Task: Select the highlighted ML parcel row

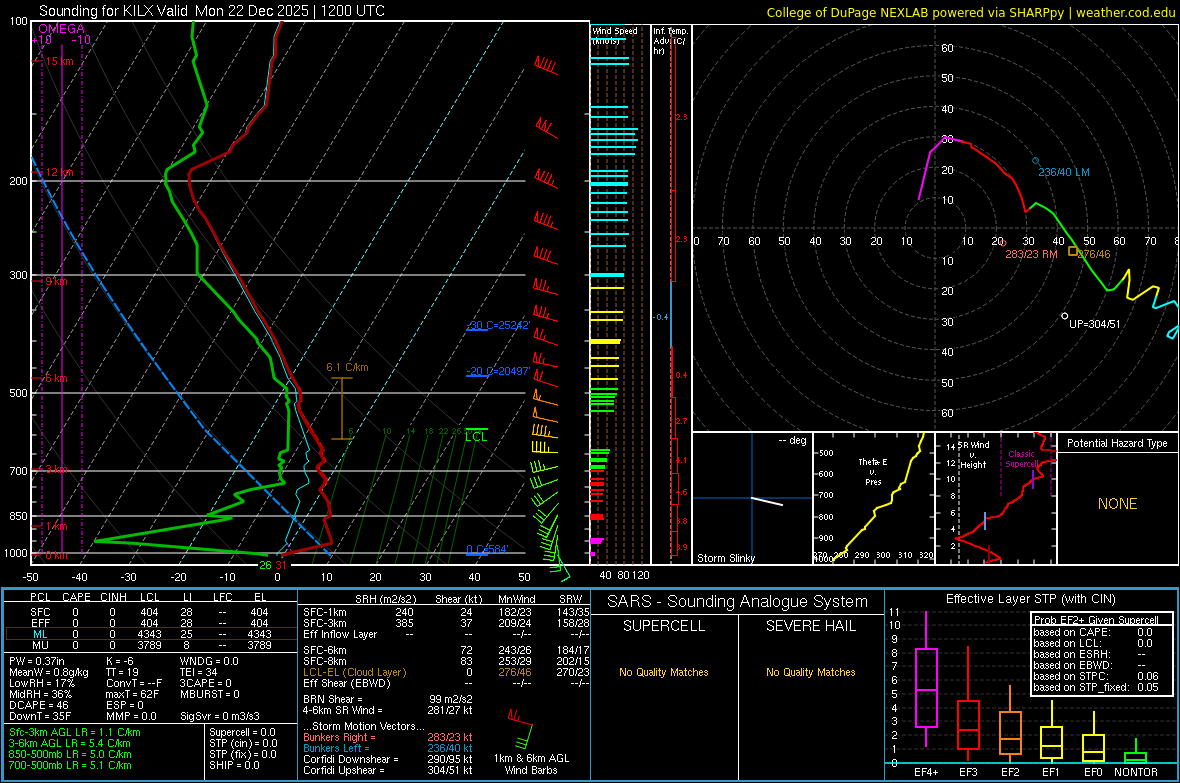Action: coord(149,634)
